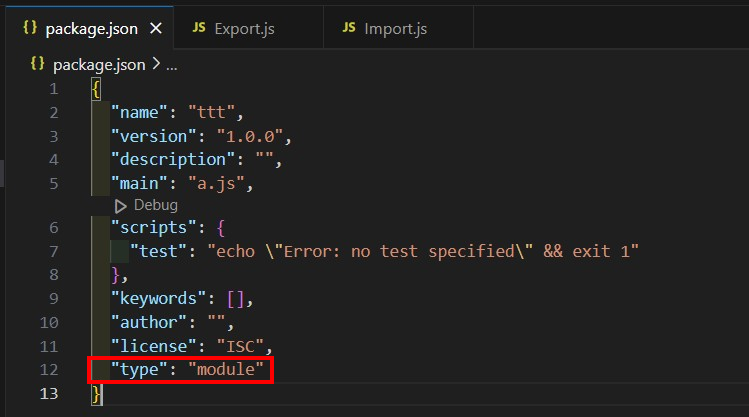Viewport: 749px width, 417px height.
Task: Click line number 13 in the gutter
Action: [x=49, y=394]
